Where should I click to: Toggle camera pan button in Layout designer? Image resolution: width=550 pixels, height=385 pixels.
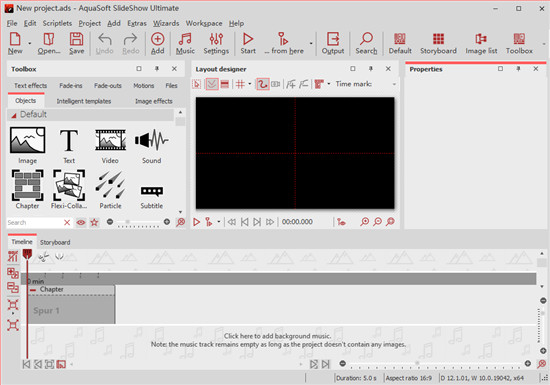(276, 84)
